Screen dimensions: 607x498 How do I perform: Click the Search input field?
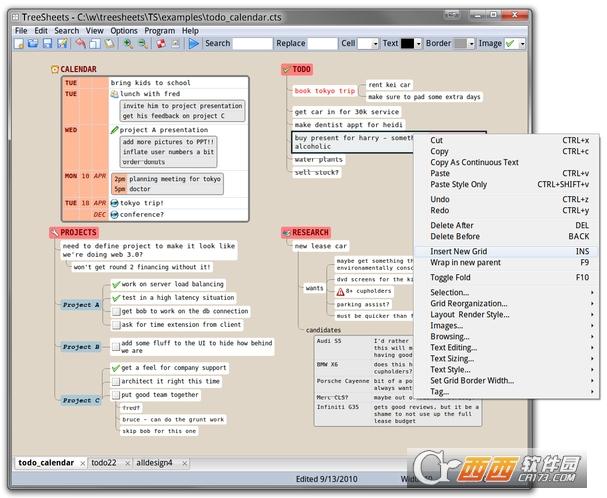click(x=252, y=44)
